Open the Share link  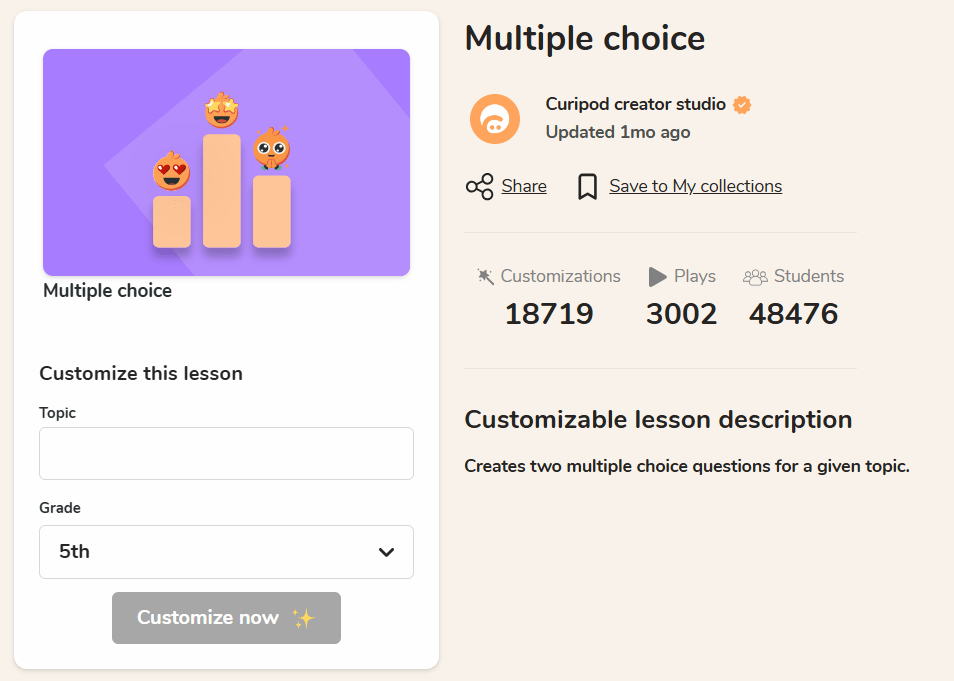[x=524, y=186]
